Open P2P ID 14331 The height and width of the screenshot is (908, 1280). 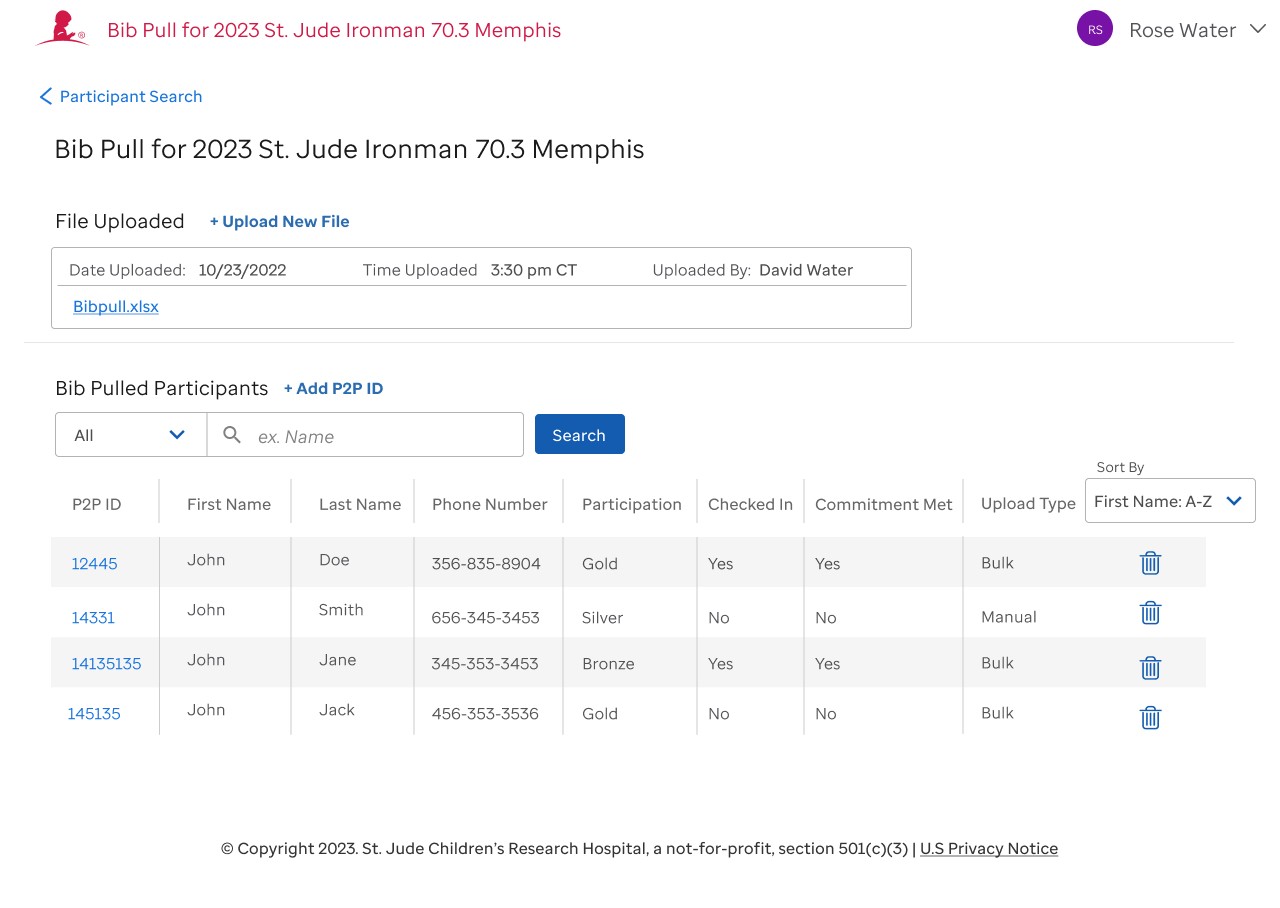coord(92,618)
